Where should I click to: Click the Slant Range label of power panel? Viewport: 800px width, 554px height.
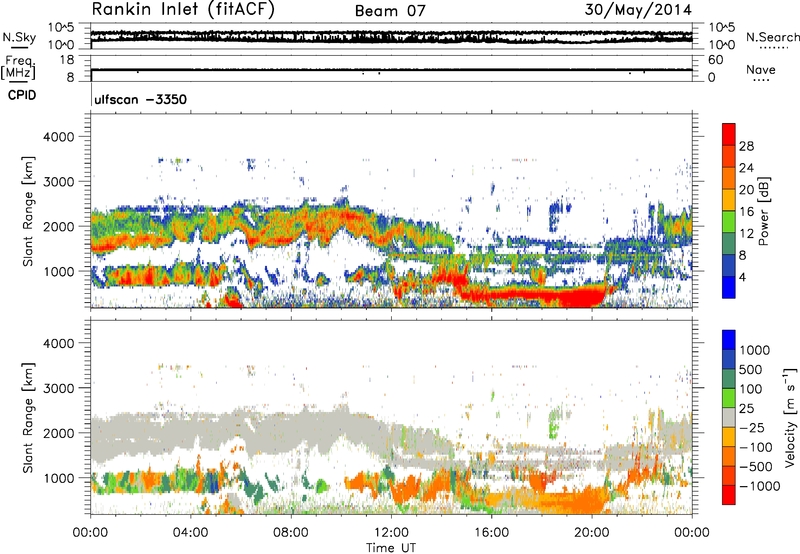tap(28, 211)
